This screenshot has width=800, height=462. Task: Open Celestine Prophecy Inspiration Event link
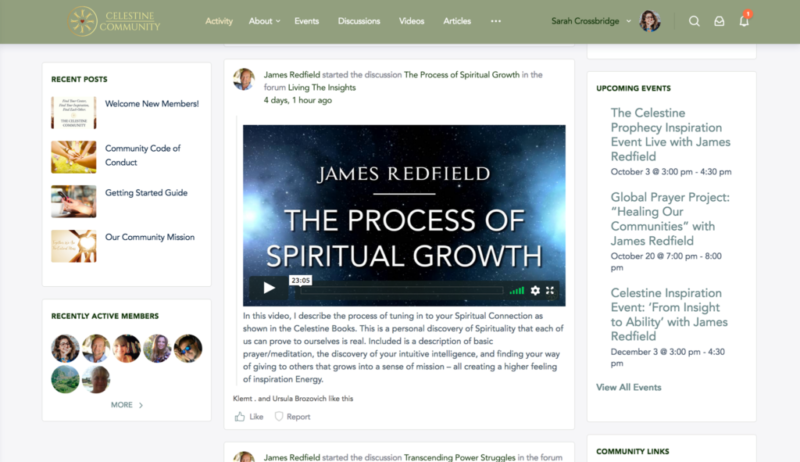[x=670, y=135]
